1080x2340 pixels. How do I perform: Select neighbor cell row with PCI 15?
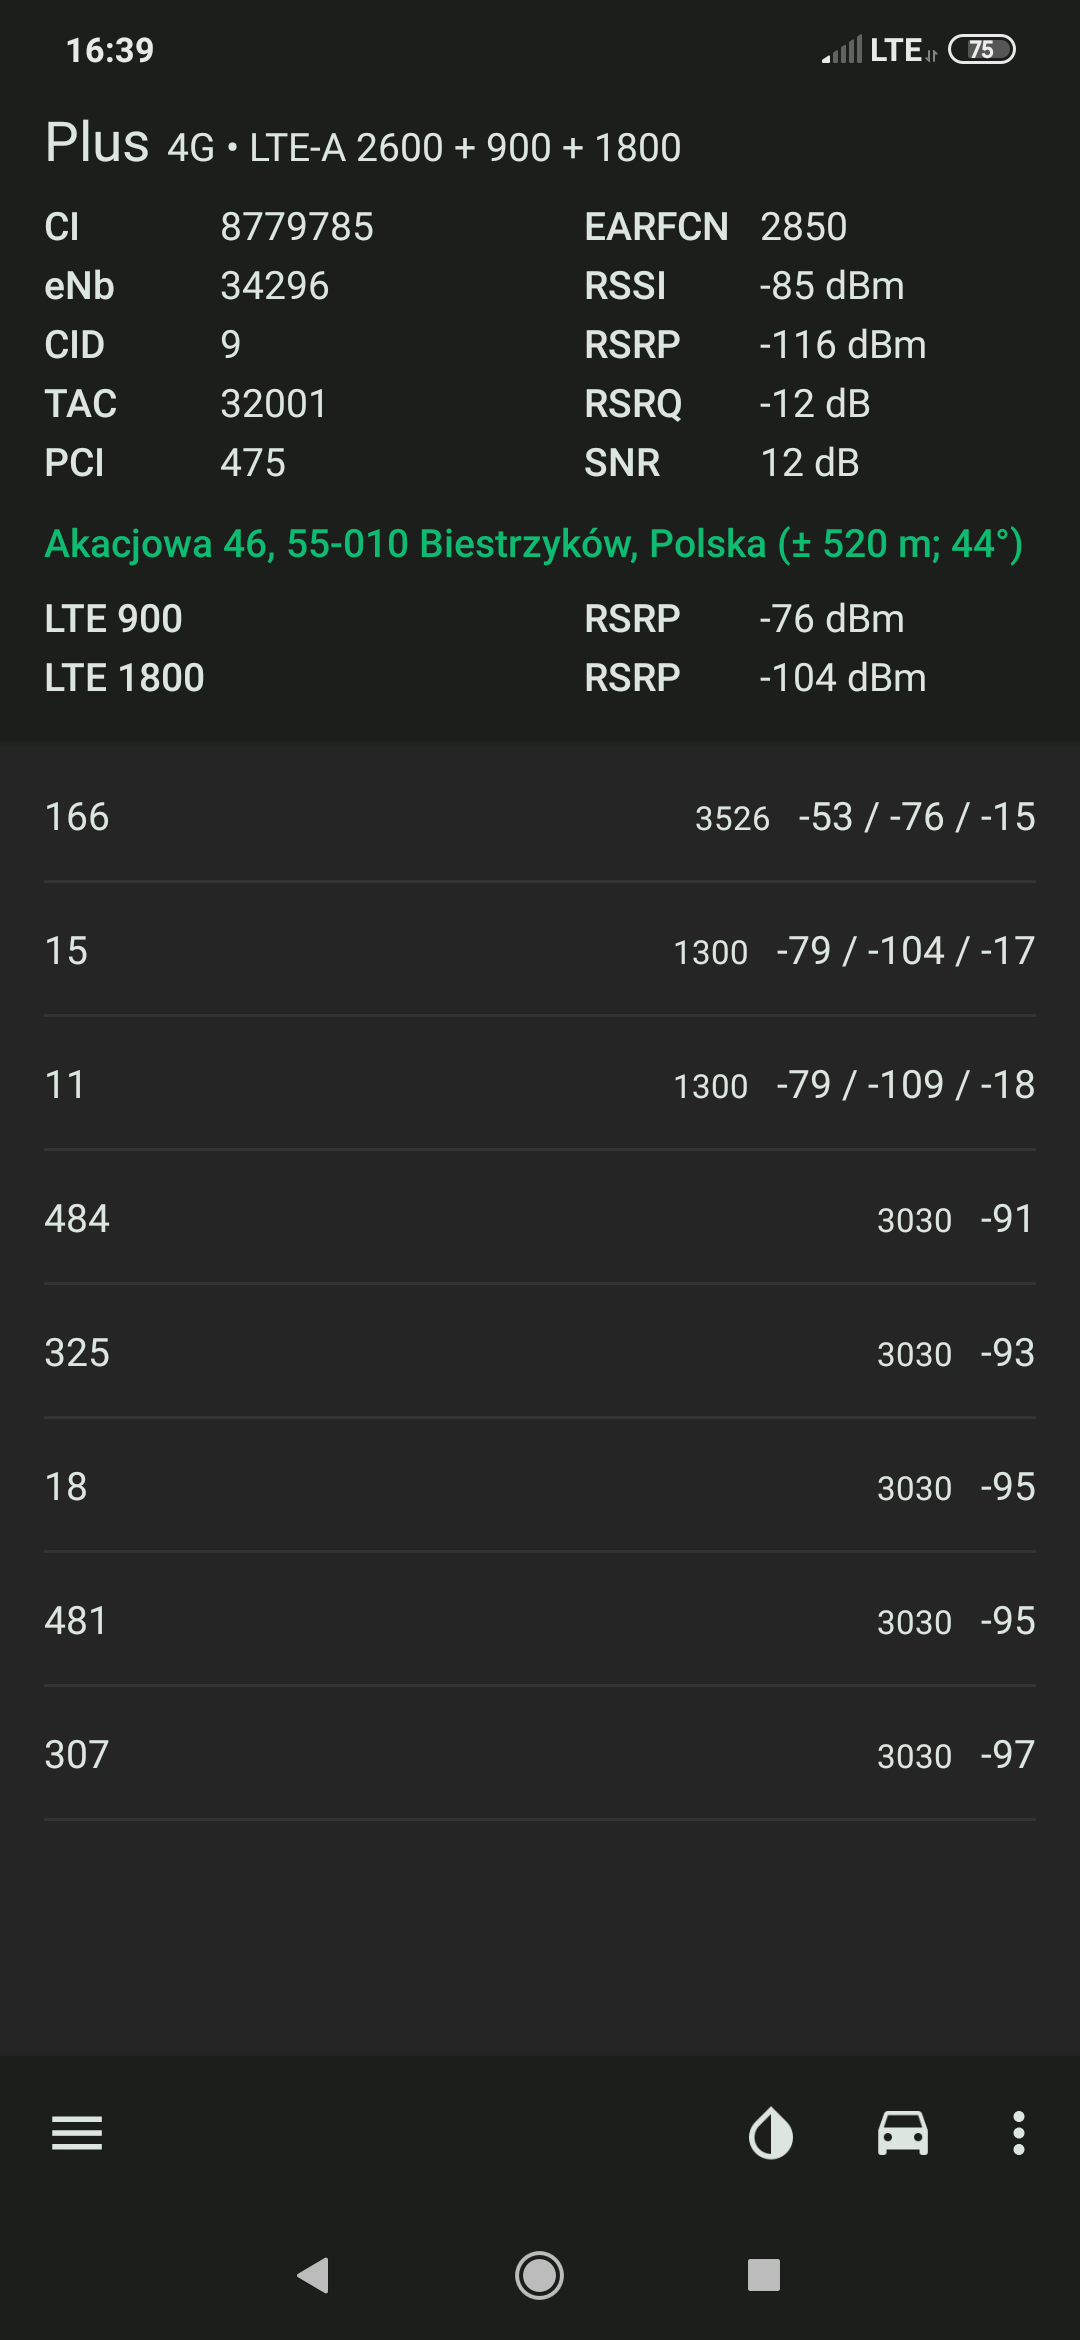pyautogui.click(x=540, y=951)
